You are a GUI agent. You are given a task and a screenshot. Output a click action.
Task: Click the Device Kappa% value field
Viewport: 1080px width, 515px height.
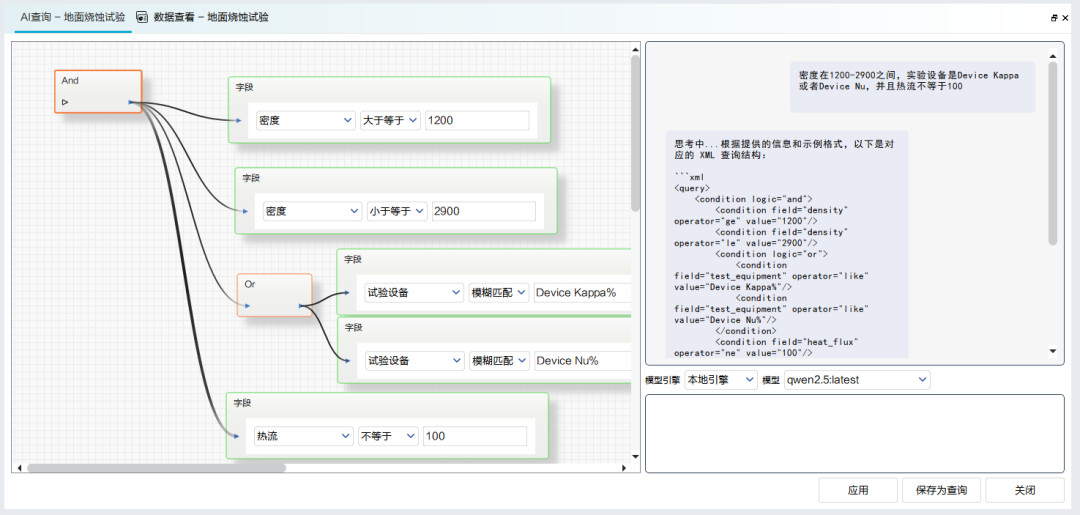(582, 293)
